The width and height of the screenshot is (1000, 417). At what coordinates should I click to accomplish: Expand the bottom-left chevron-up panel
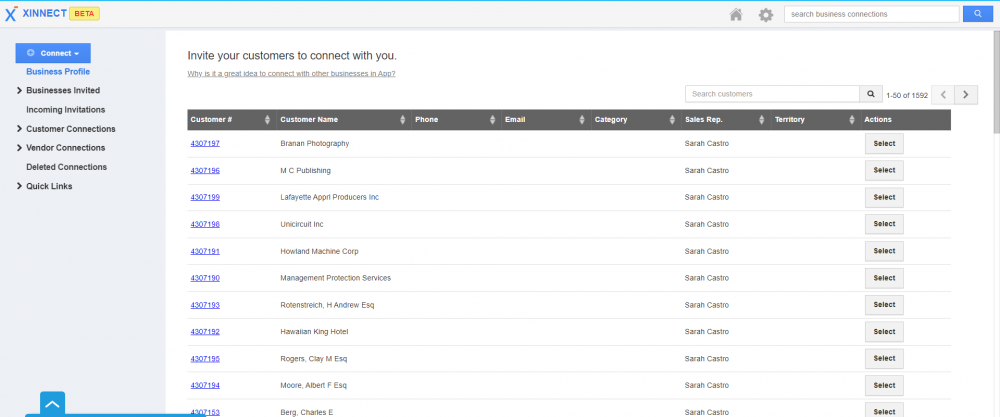(52, 403)
